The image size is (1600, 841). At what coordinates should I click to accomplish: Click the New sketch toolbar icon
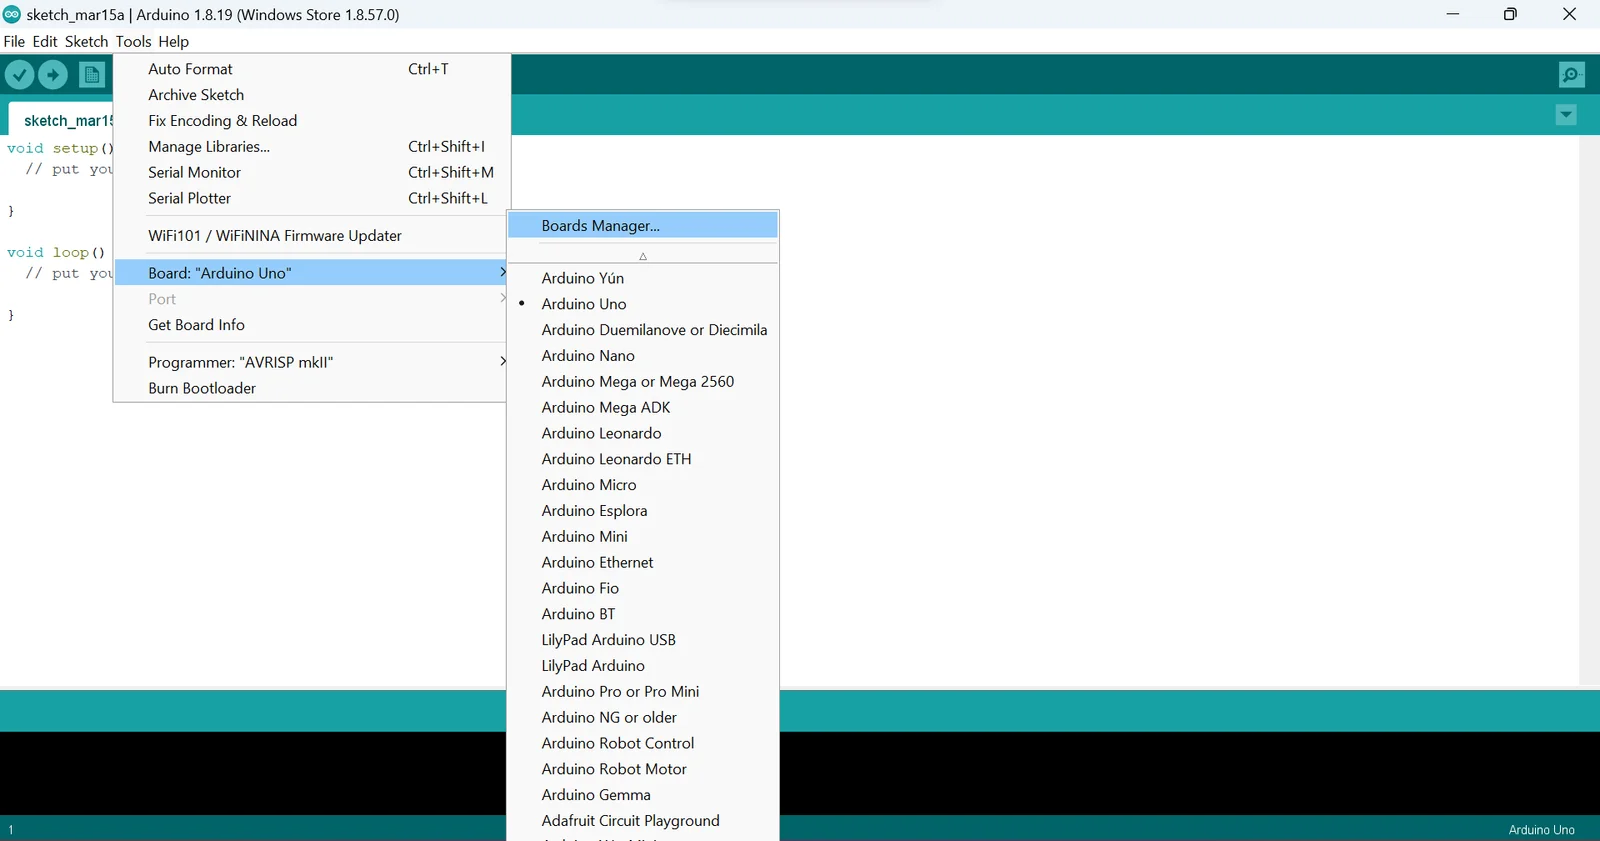coord(92,75)
